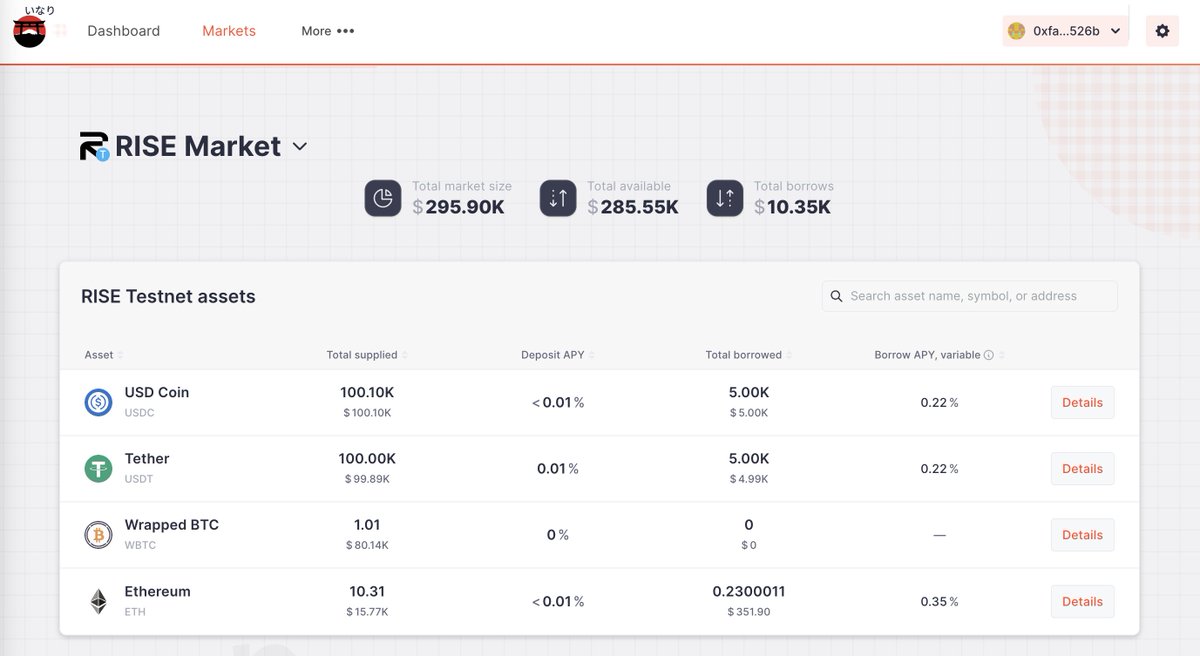Click the $285.55K available value
Viewport: 1200px width, 656px height.
pyautogui.click(x=633, y=207)
